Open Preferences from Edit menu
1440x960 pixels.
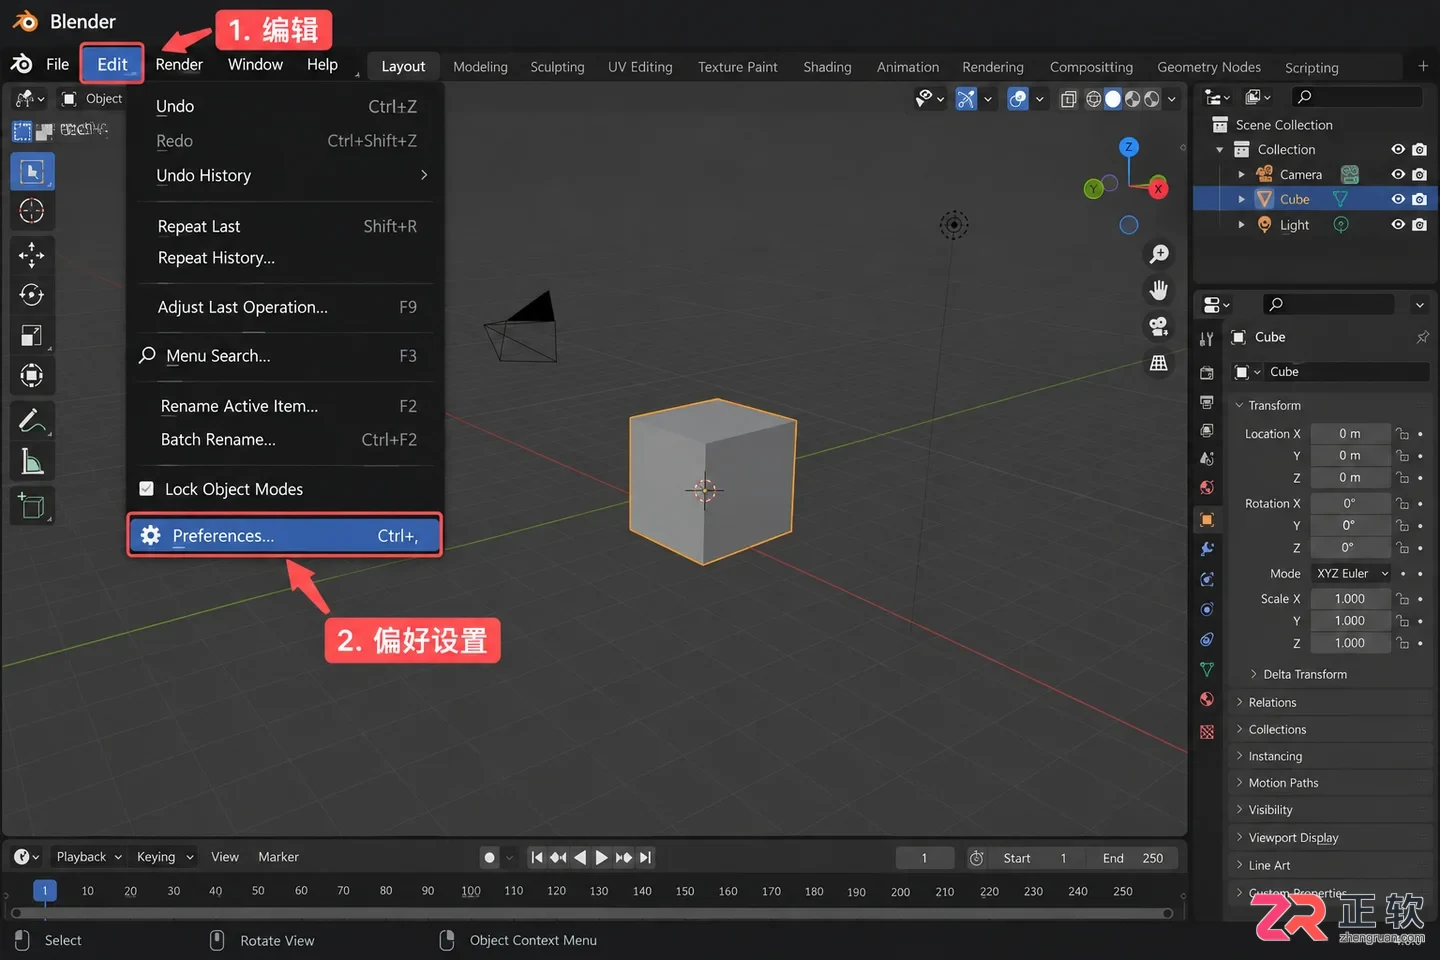(x=285, y=535)
